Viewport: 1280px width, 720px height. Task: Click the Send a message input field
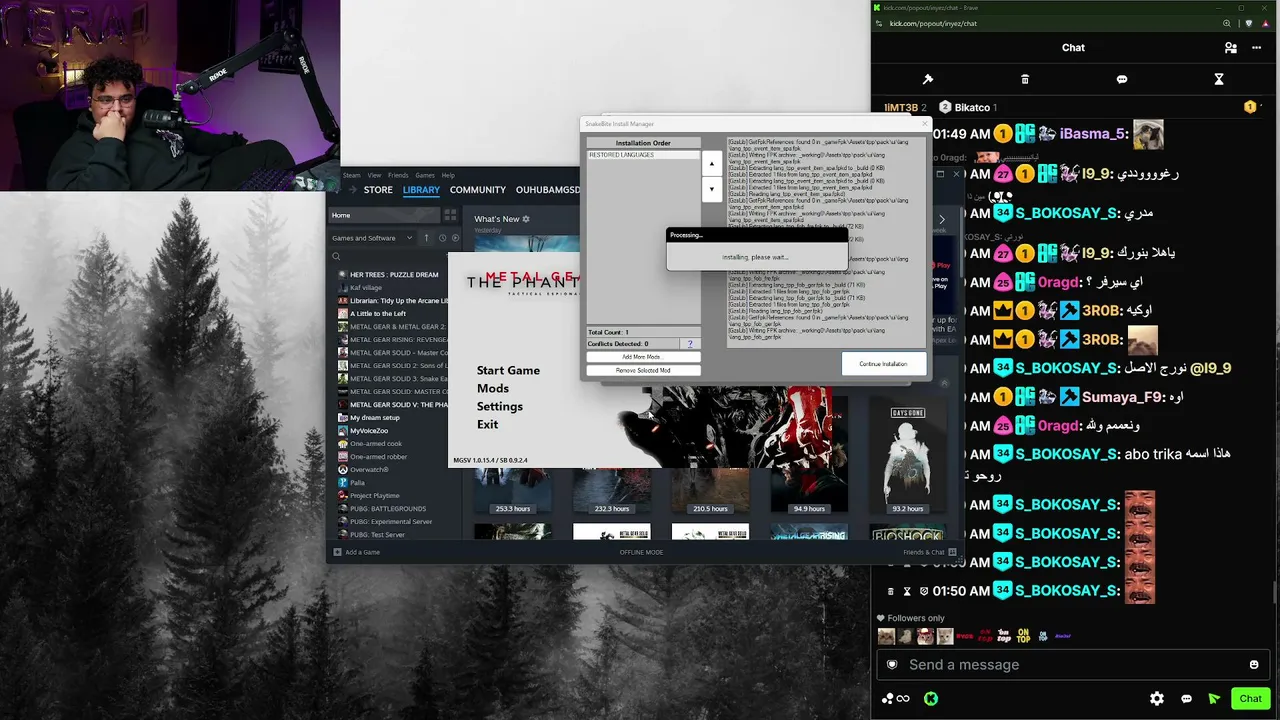1072,665
